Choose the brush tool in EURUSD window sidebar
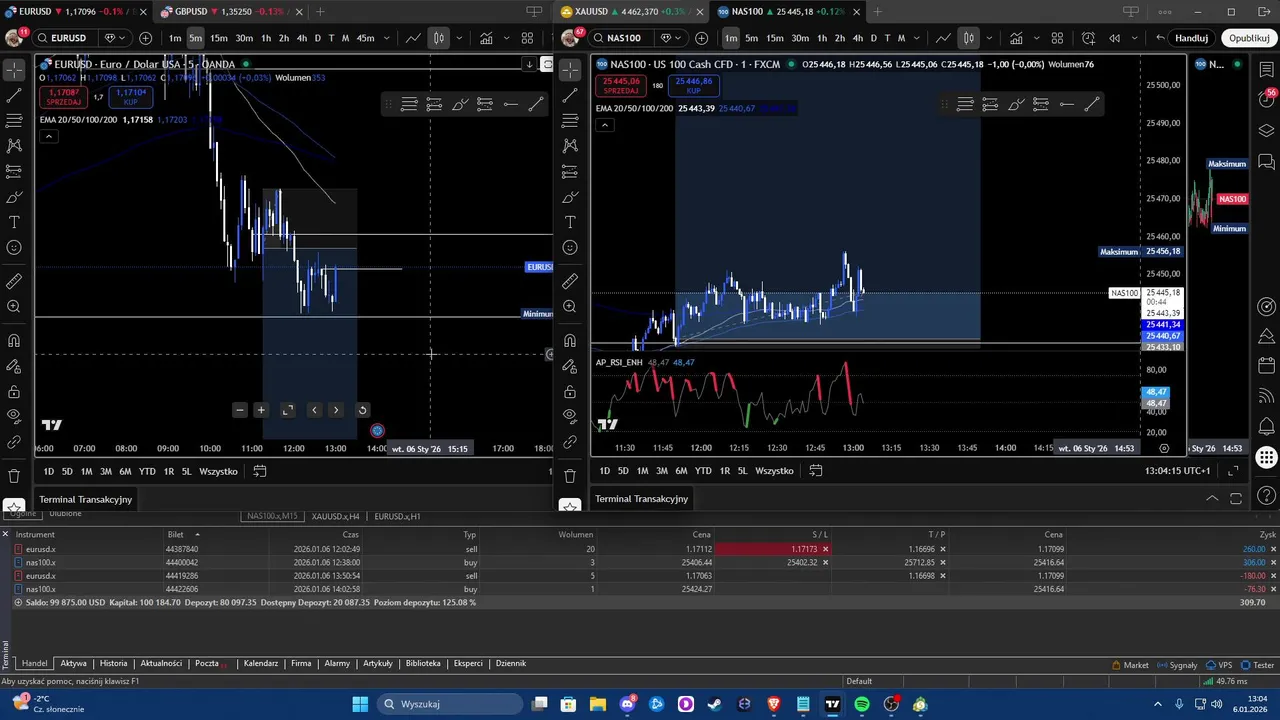Image resolution: width=1280 pixels, height=720 pixels. (x=14, y=197)
